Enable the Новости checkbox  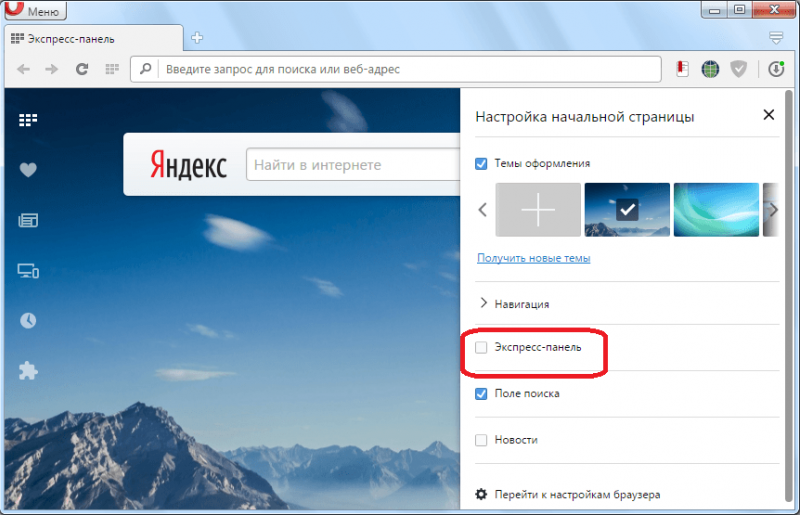click(x=481, y=440)
